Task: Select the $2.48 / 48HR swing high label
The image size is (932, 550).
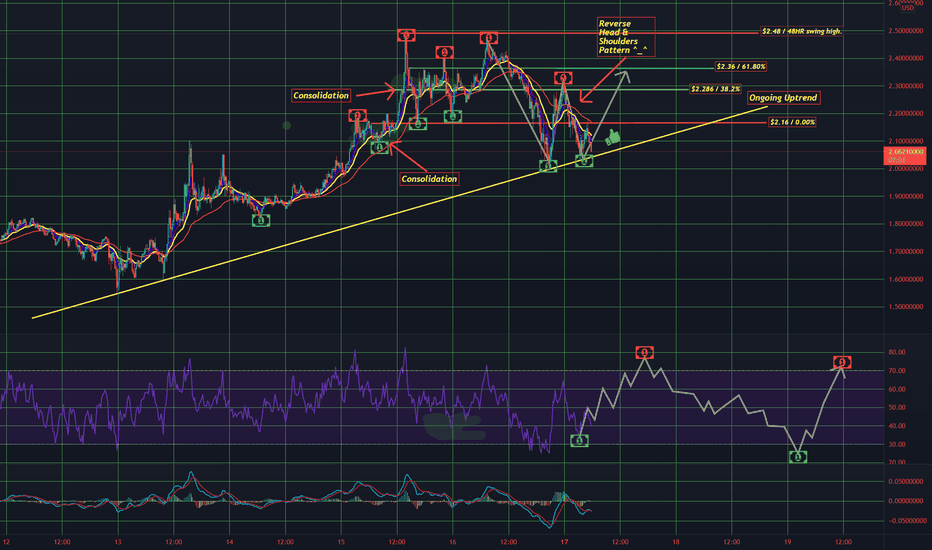Action: coord(802,31)
